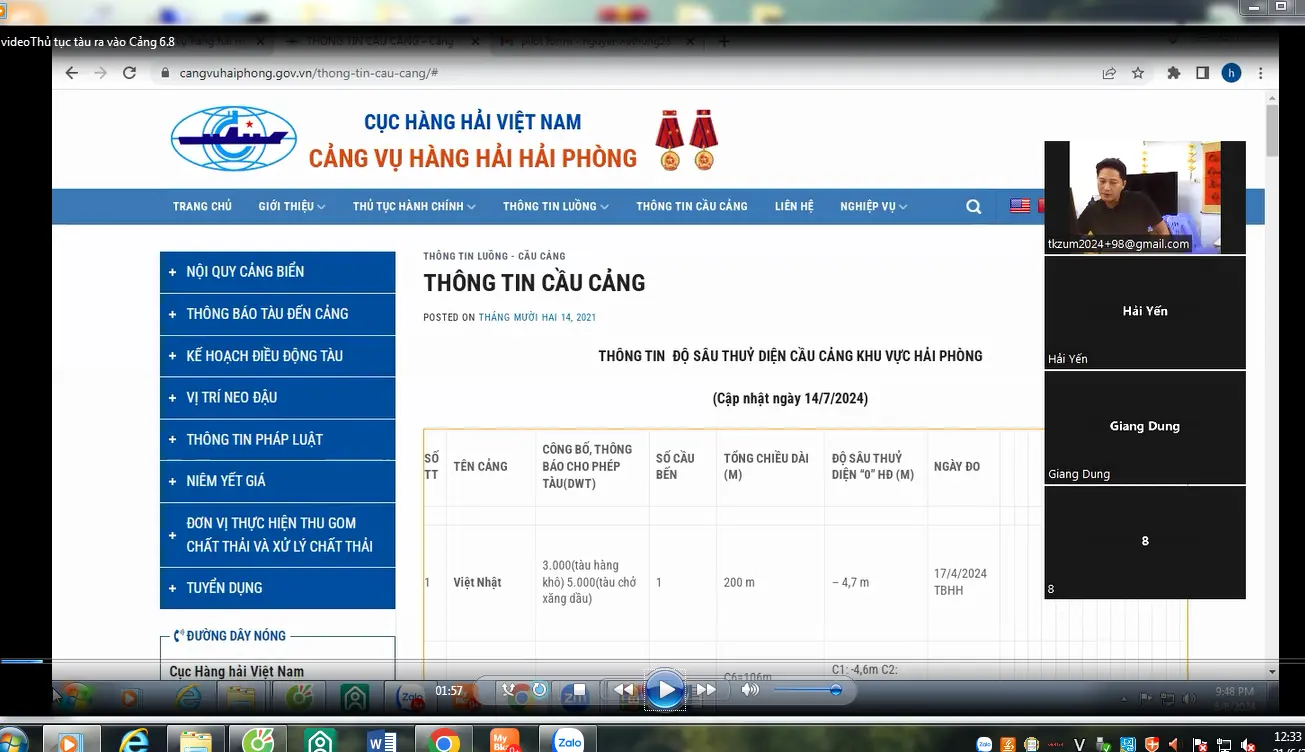Expand NỘI QUY CẢNG BIỂN sidebar item
The width and height of the screenshot is (1305, 752).
[x=277, y=272]
